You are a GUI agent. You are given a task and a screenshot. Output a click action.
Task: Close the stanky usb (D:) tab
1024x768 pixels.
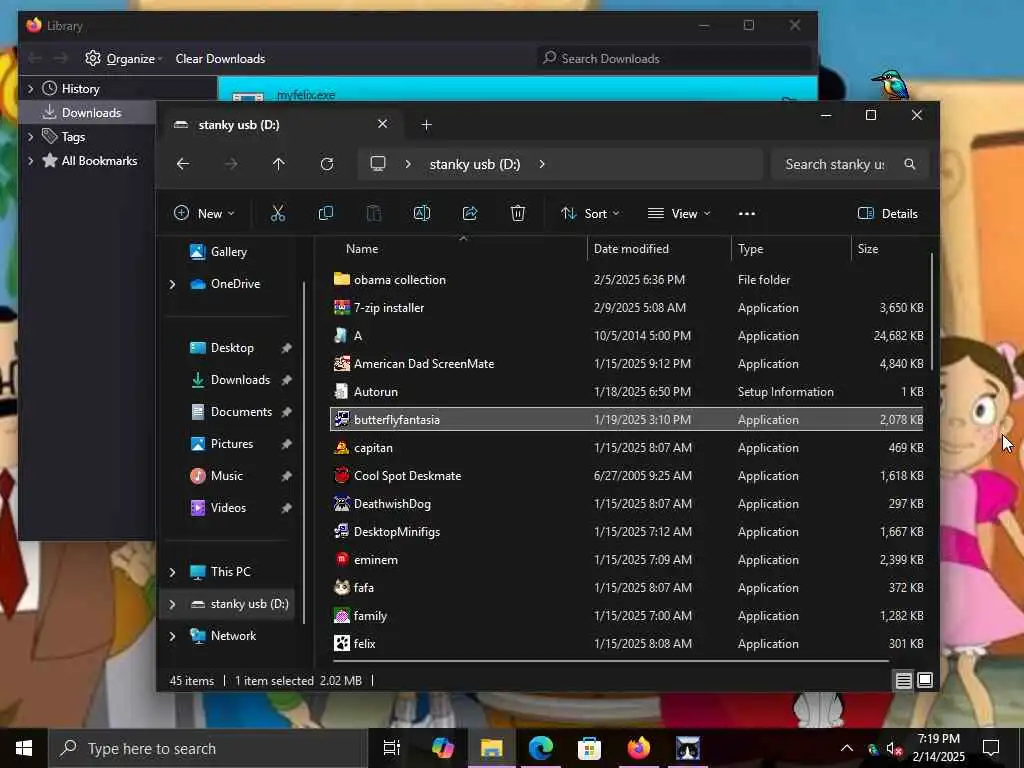(383, 124)
